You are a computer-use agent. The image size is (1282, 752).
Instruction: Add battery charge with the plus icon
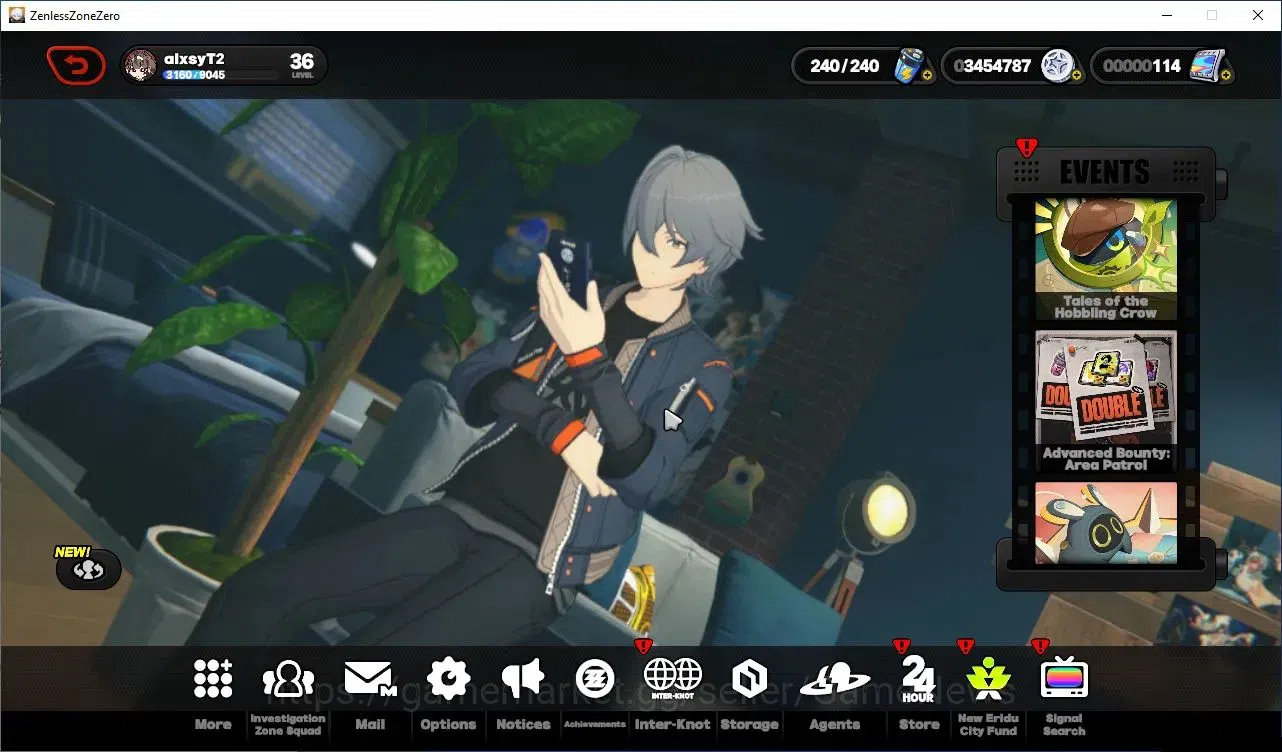click(927, 75)
